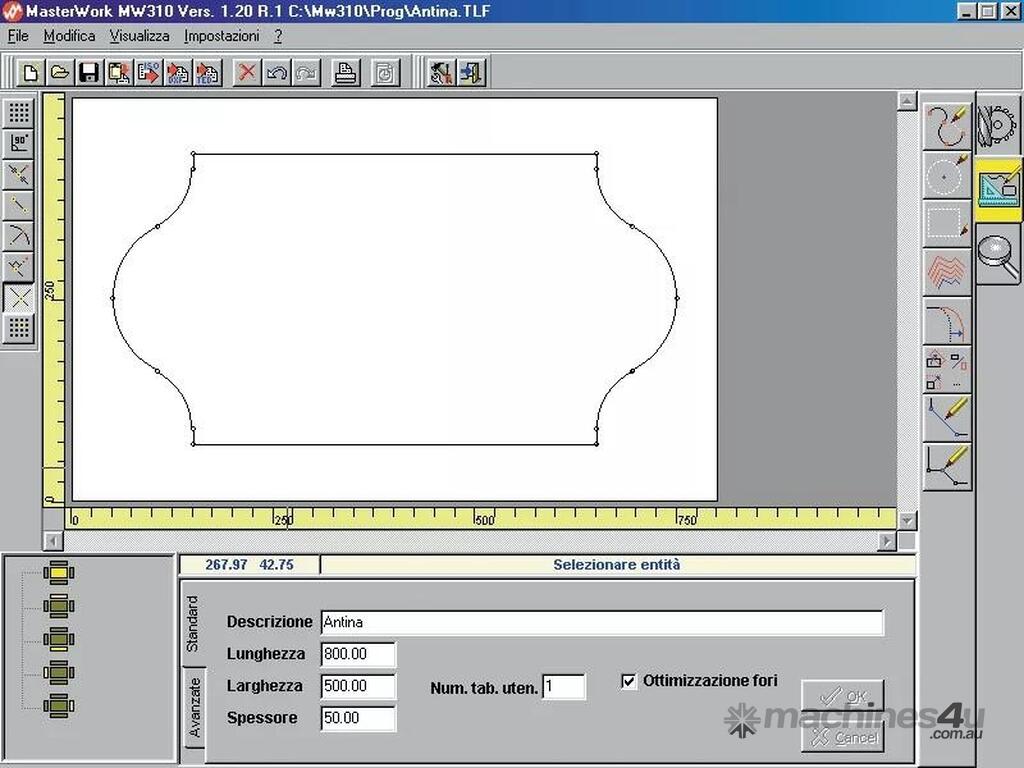Click the Lunghezza input field

coord(358,655)
